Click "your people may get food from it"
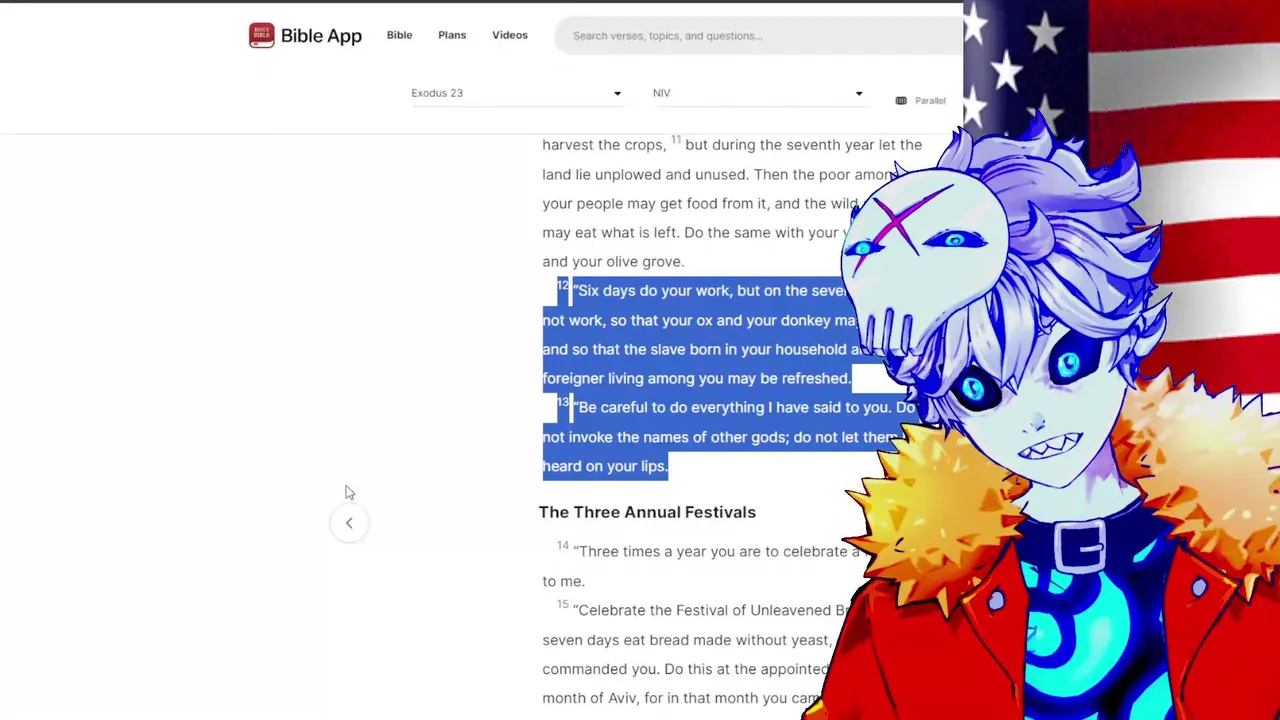The height and width of the screenshot is (720, 1280). 656,204
